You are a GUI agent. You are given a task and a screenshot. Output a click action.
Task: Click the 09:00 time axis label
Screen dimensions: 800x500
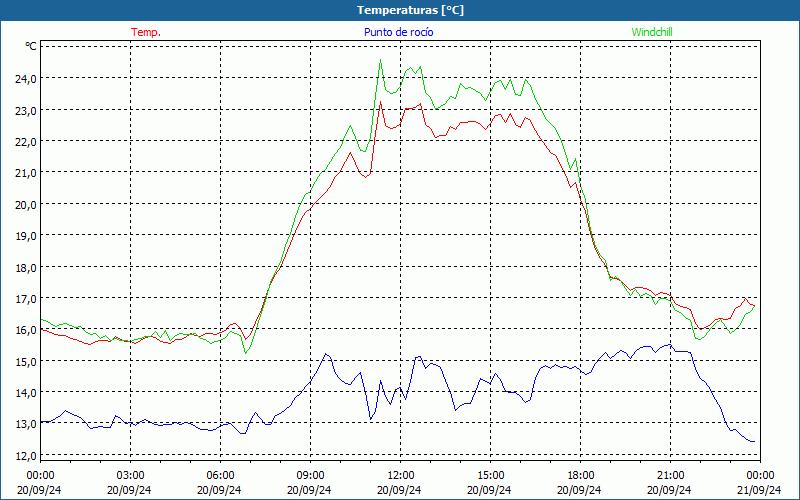(310, 476)
